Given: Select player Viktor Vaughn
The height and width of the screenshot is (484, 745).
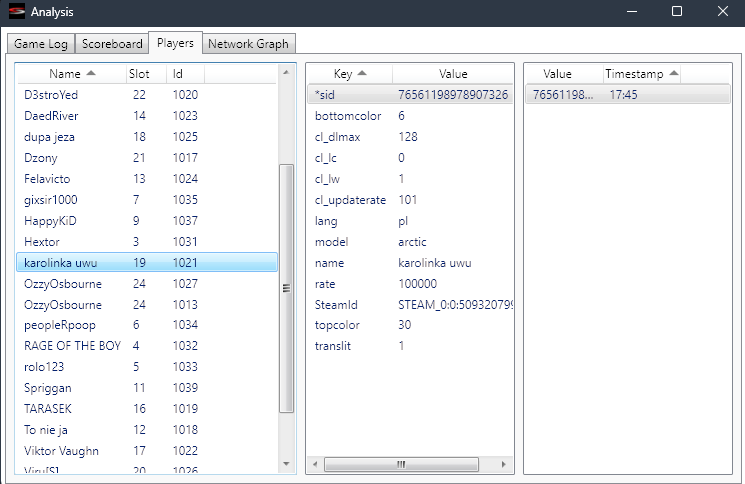Looking at the screenshot, I should click(147, 451).
